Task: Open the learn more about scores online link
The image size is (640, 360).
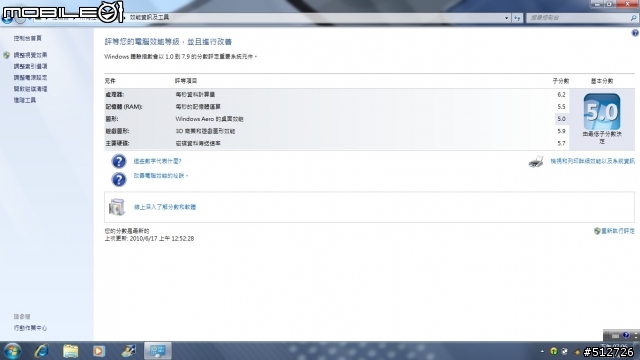Action: click(165, 207)
